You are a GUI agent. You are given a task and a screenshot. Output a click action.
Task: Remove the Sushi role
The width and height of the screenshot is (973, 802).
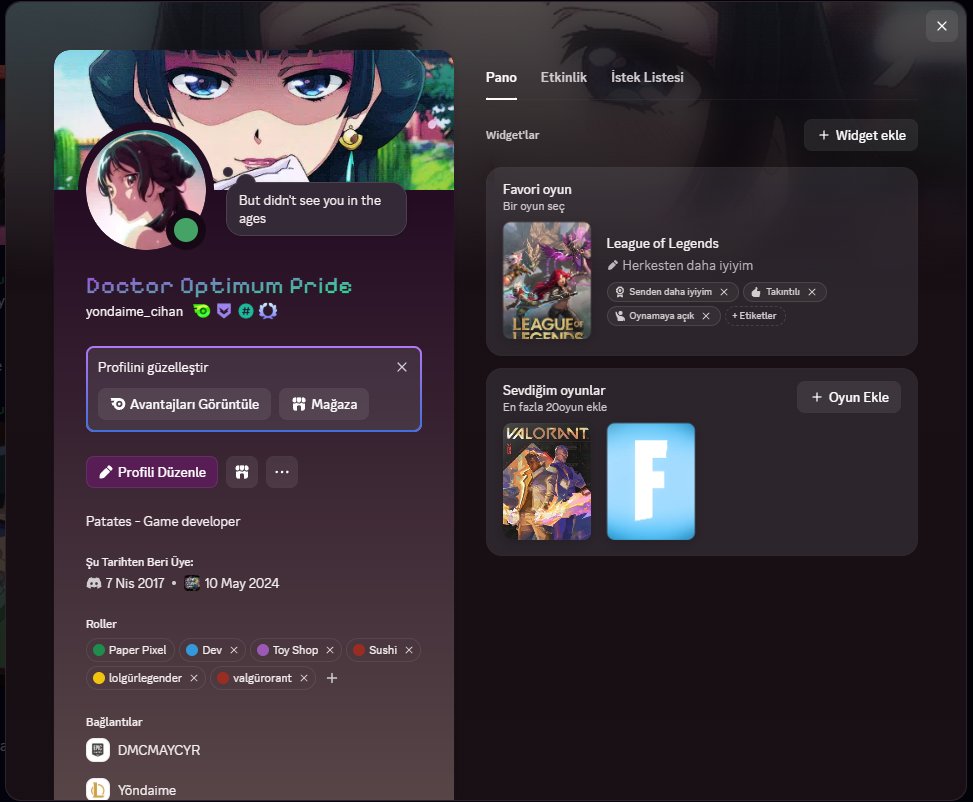409,650
